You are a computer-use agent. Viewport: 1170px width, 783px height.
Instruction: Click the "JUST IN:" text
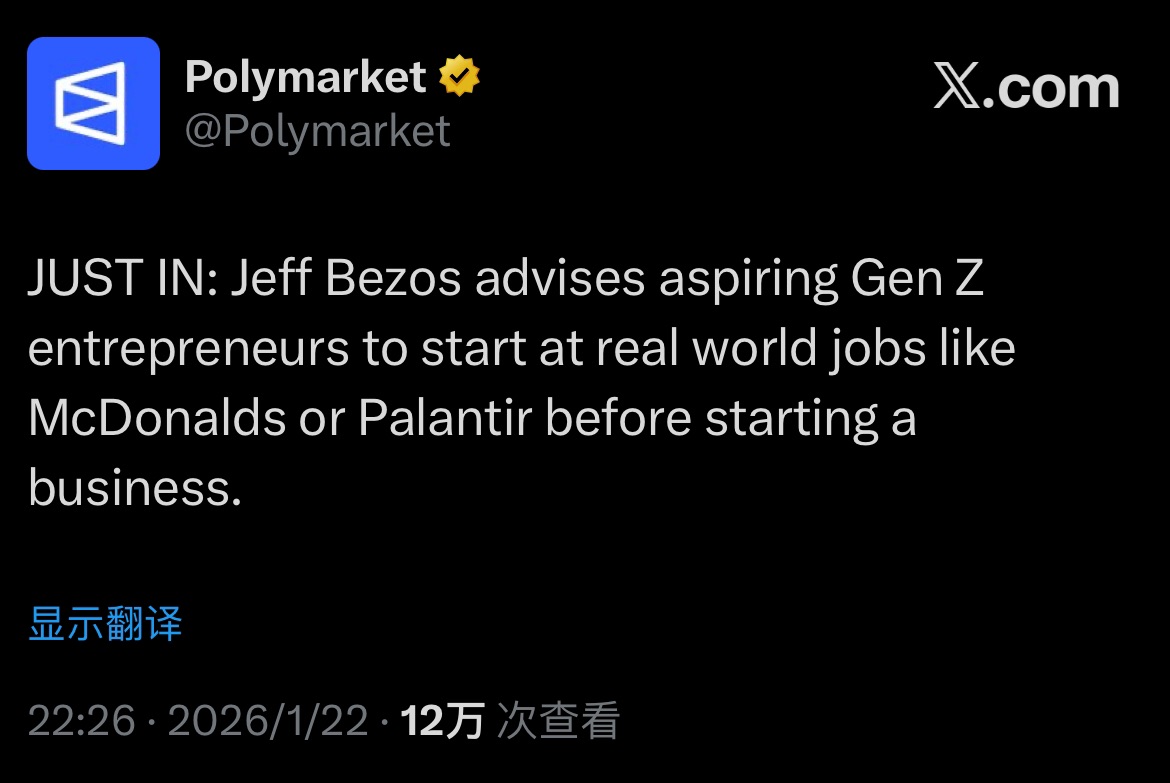pyautogui.click(x=123, y=281)
